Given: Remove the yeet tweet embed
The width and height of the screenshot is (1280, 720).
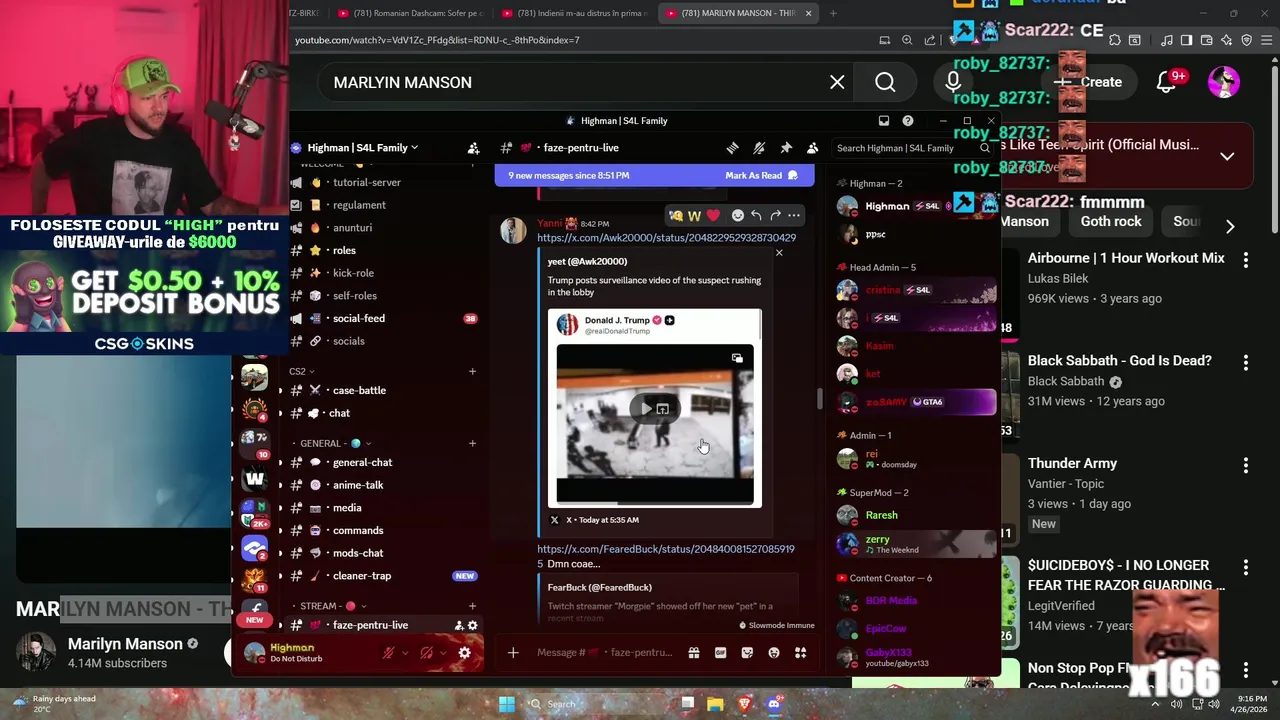Looking at the screenshot, I should 779,252.
